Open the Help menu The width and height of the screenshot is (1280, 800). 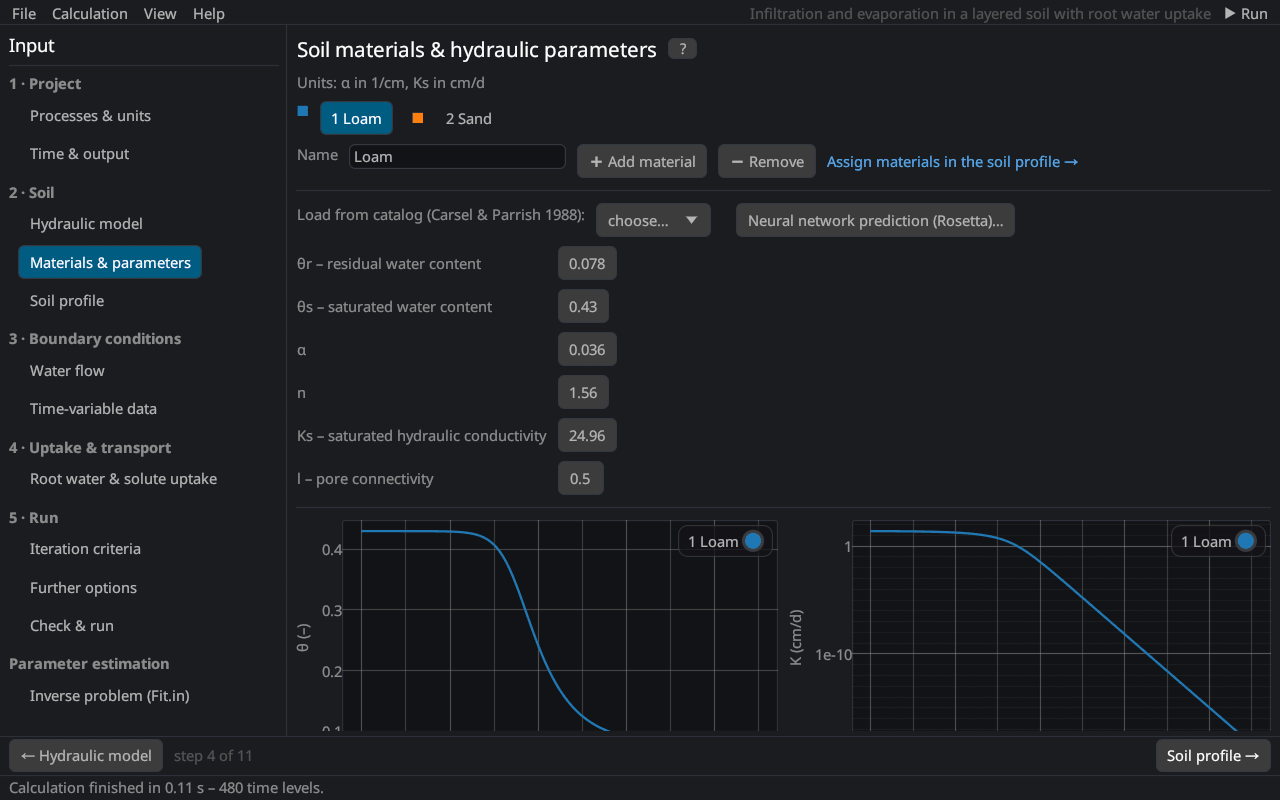click(208, 13)
